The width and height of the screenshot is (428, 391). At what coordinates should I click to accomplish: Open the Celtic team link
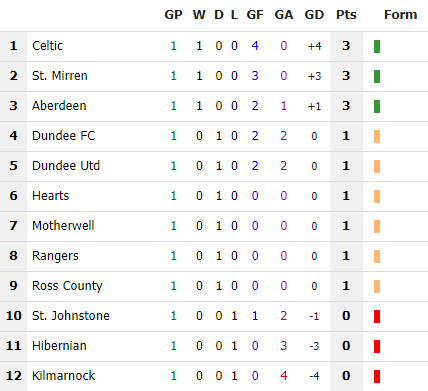(47, 46)
